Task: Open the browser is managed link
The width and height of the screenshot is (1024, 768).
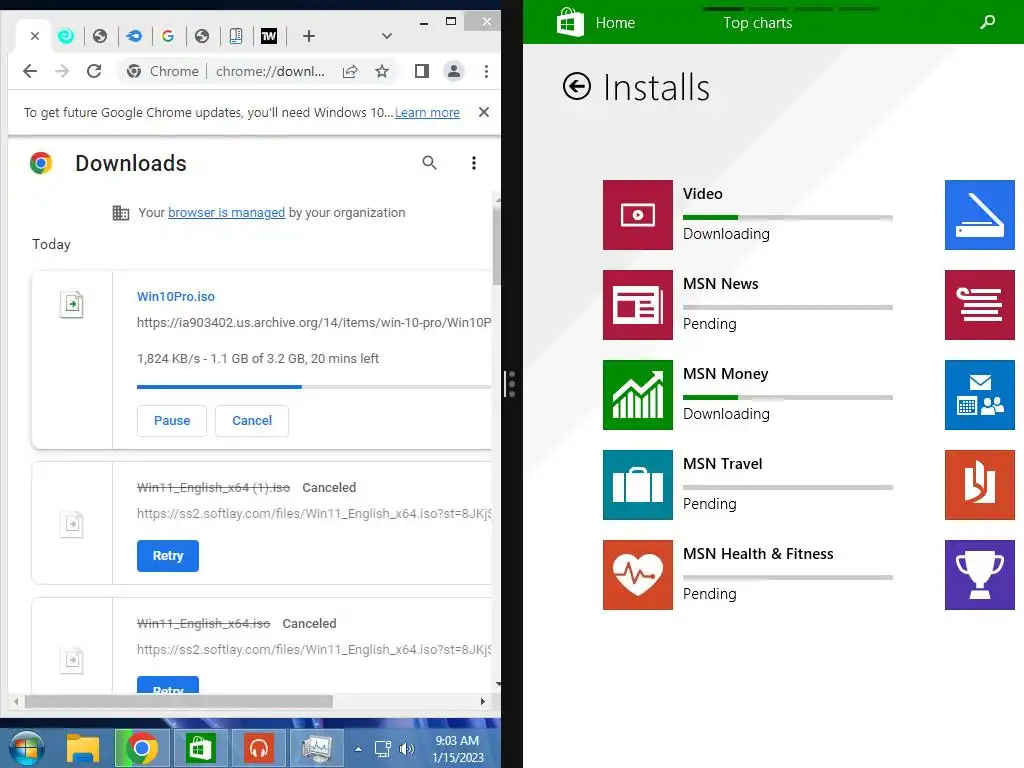Action: coord(227,212)
